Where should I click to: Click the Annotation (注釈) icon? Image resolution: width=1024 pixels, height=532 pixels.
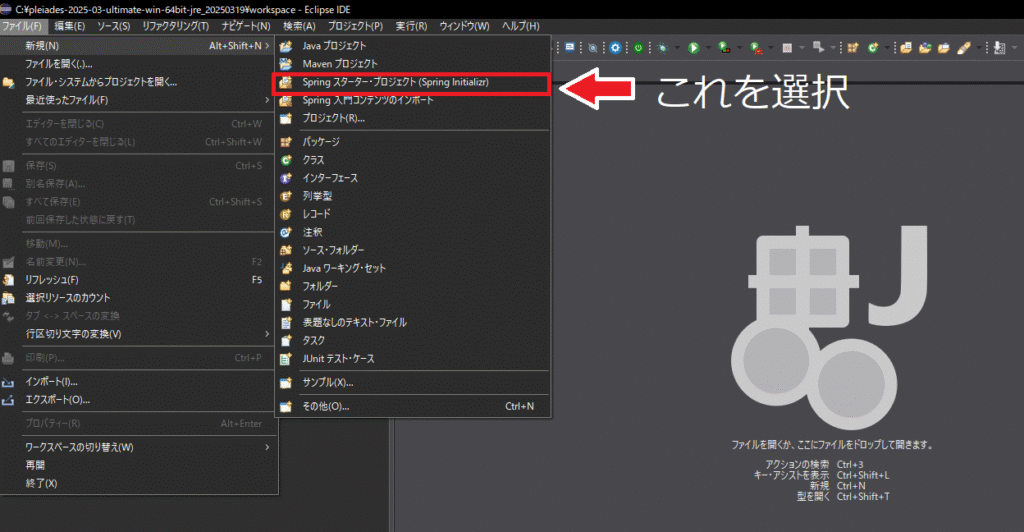pos(285,232)
